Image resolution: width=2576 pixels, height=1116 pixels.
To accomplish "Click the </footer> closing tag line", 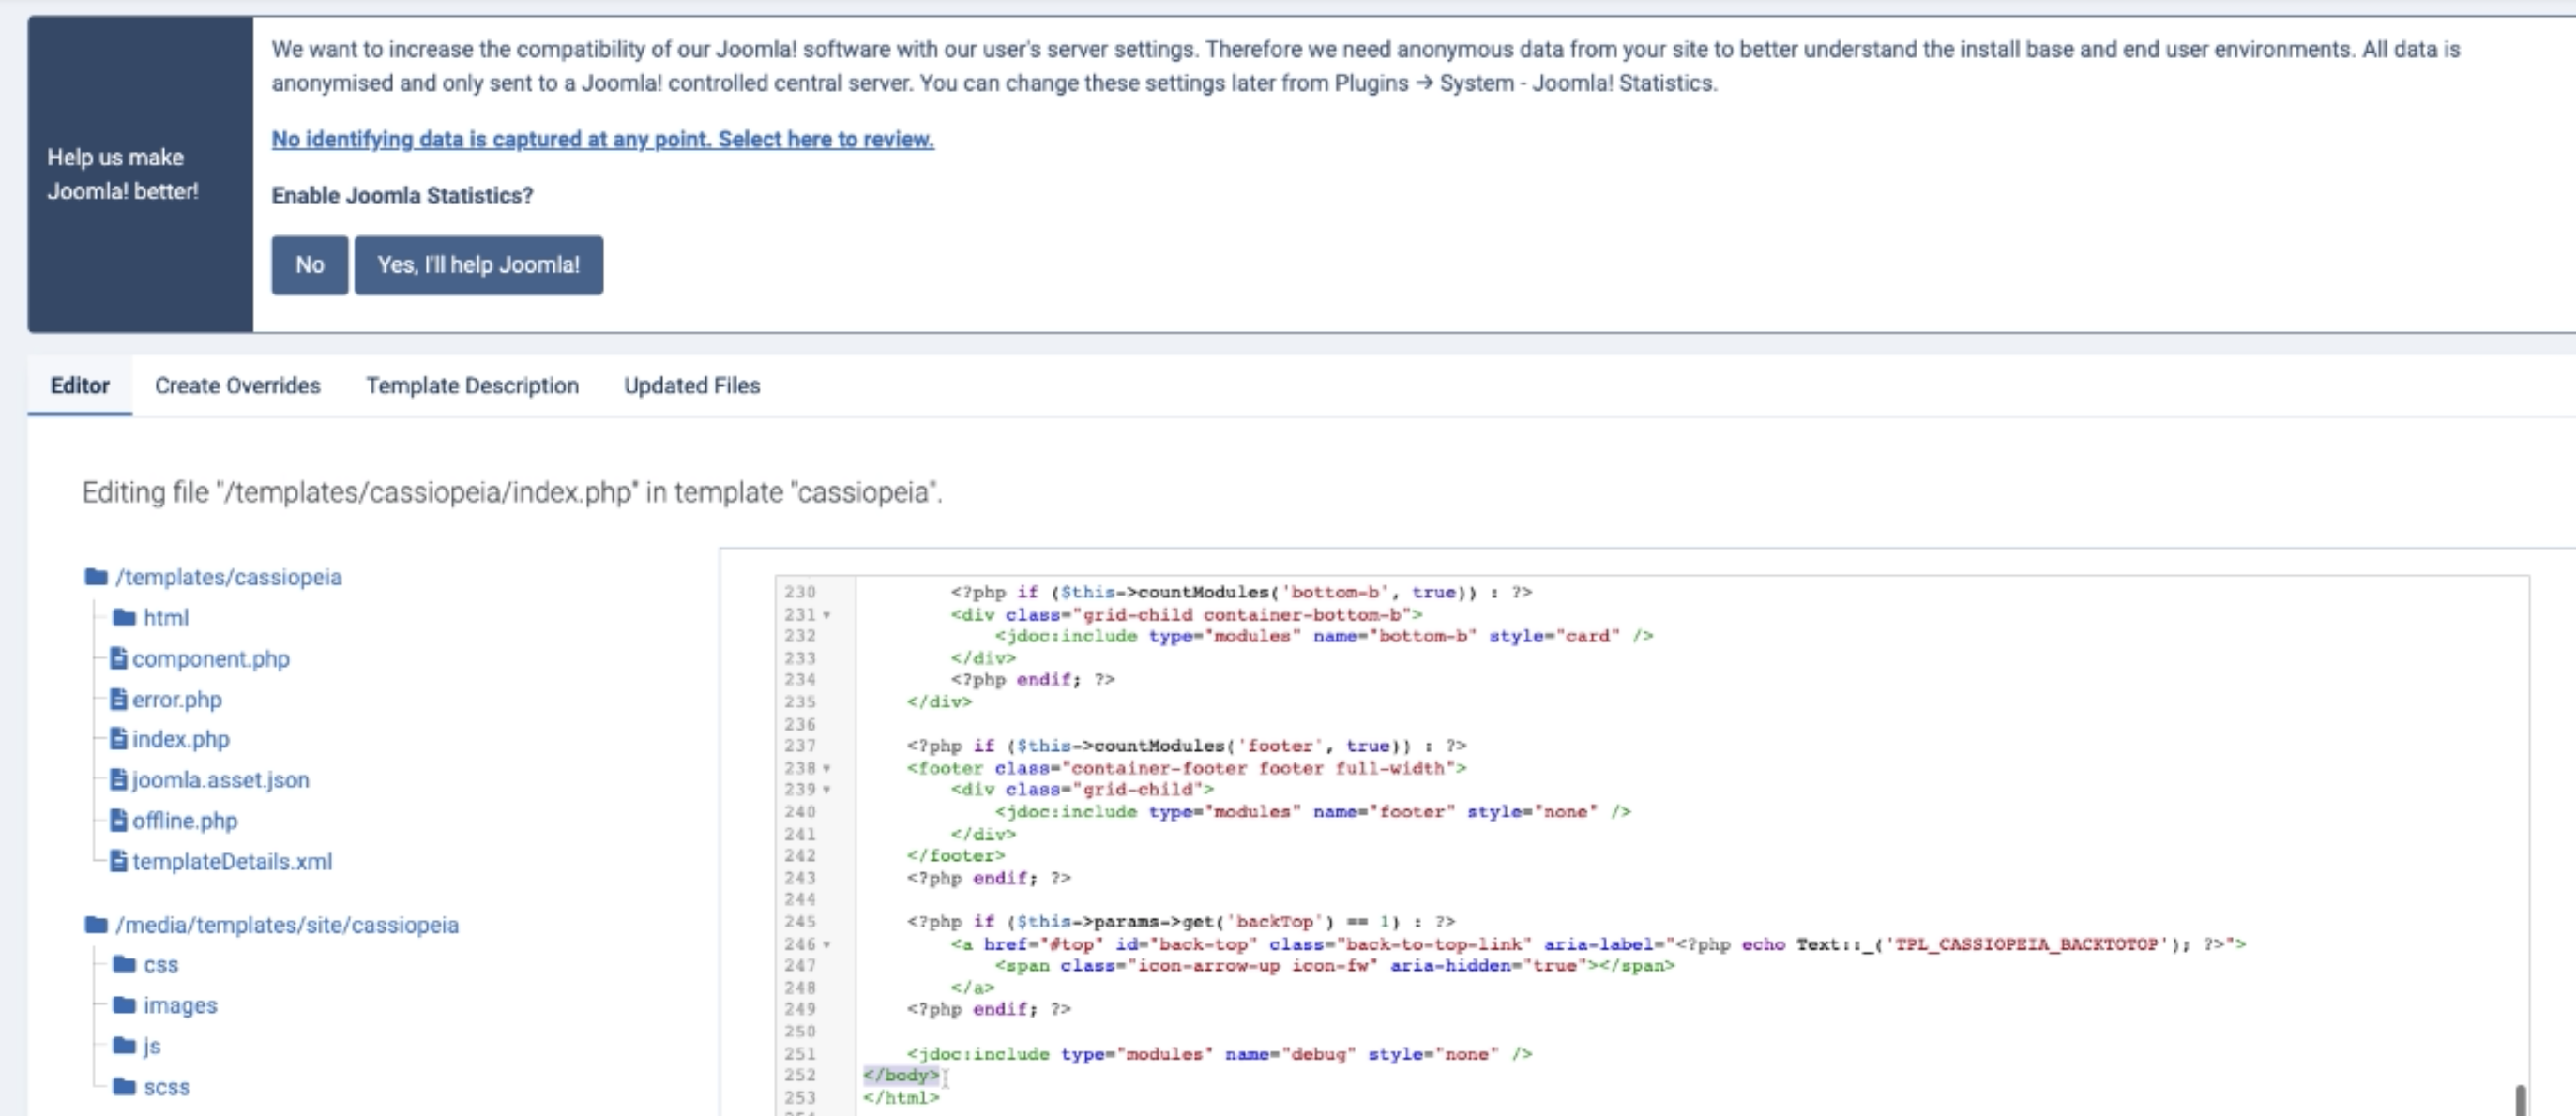I will point(956,856).
